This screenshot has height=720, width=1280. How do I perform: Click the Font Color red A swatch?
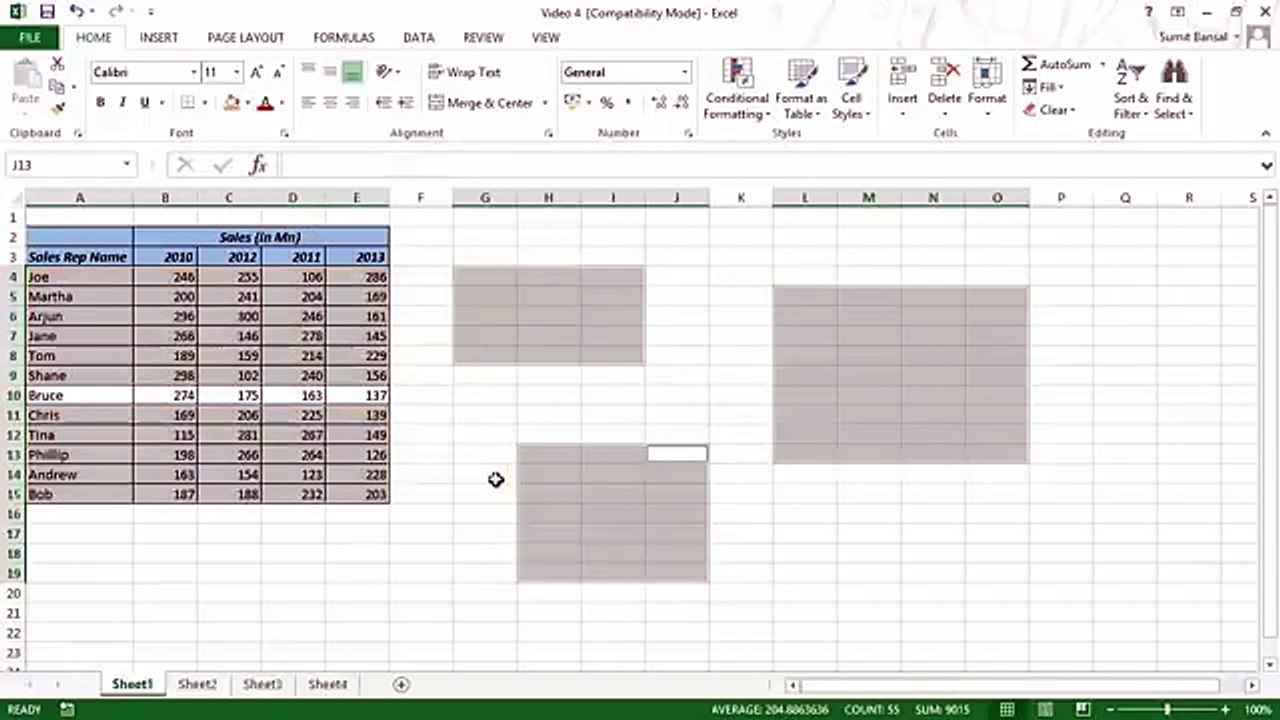[265, 102]
